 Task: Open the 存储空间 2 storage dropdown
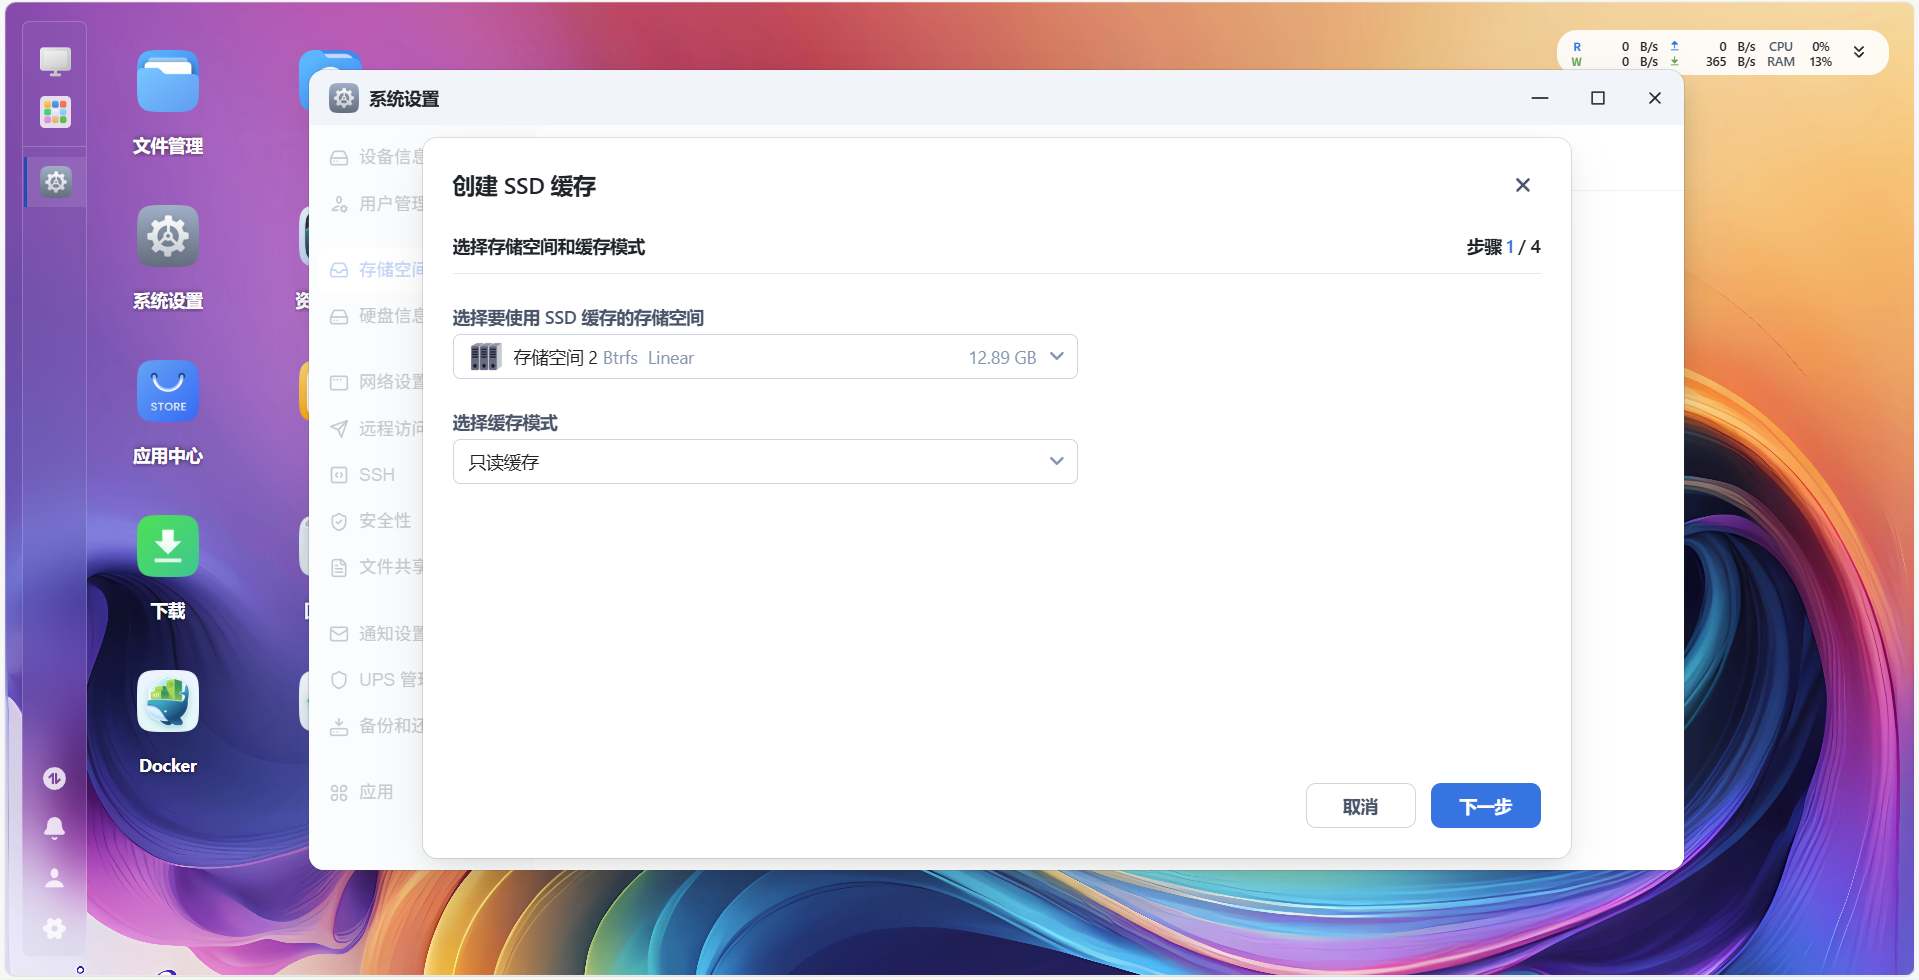[765, 357]
